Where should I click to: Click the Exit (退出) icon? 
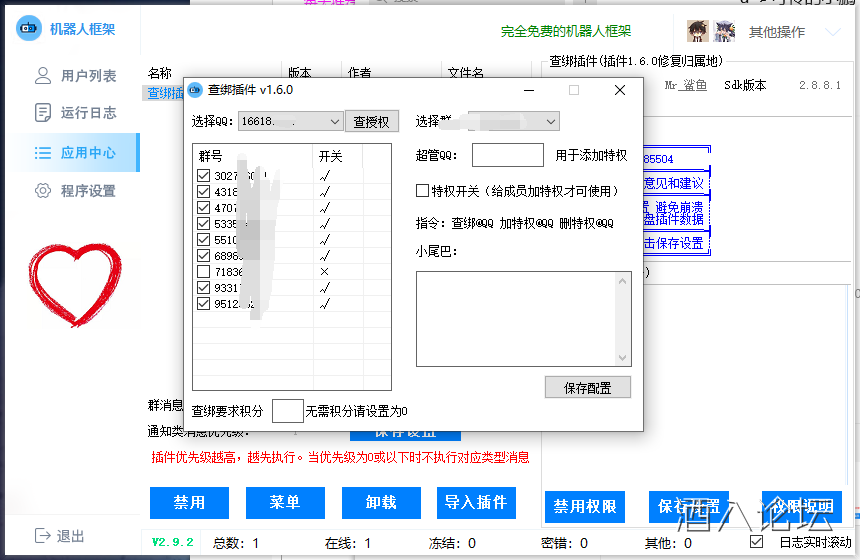click(43, 536)
